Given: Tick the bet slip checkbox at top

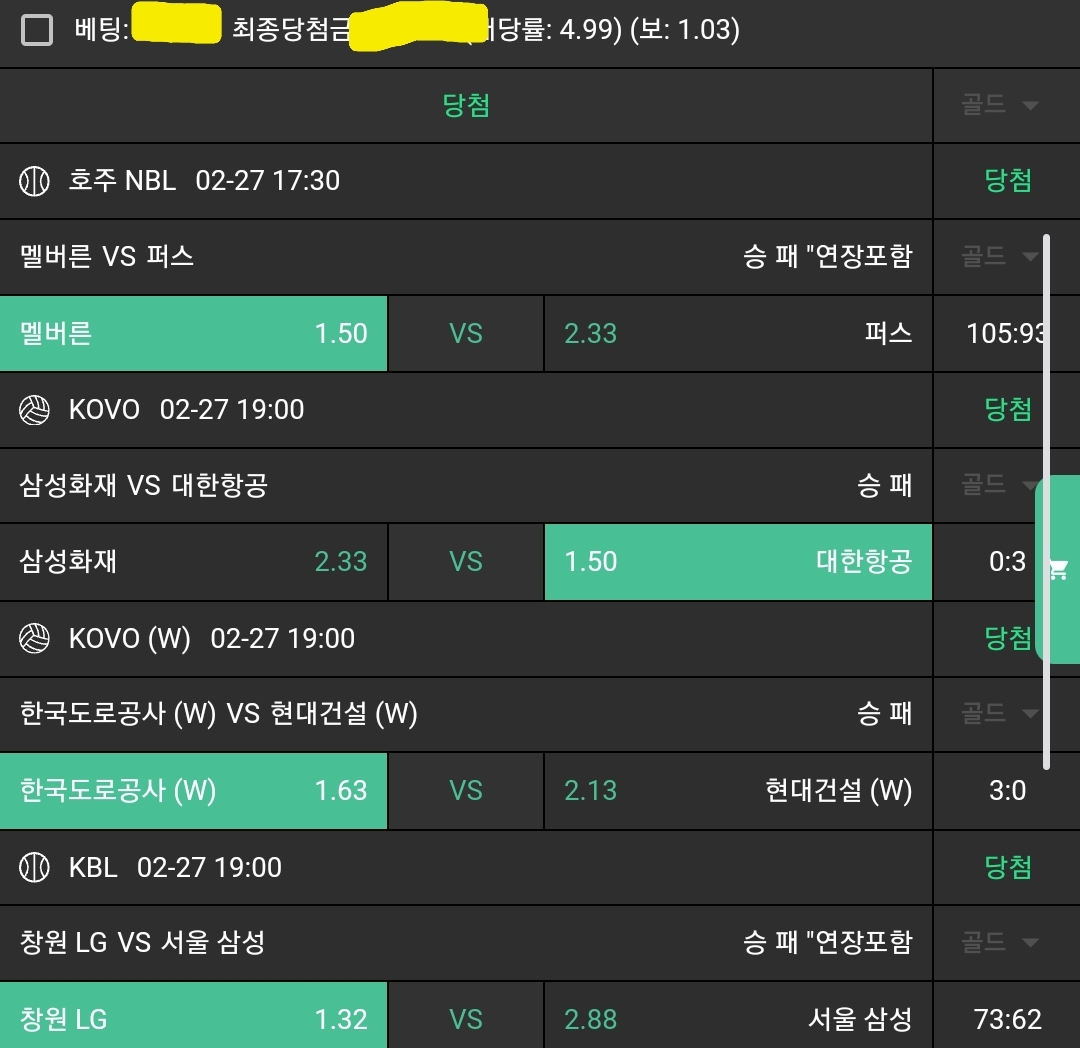Looking at the screenshot, I should (37, 30).
